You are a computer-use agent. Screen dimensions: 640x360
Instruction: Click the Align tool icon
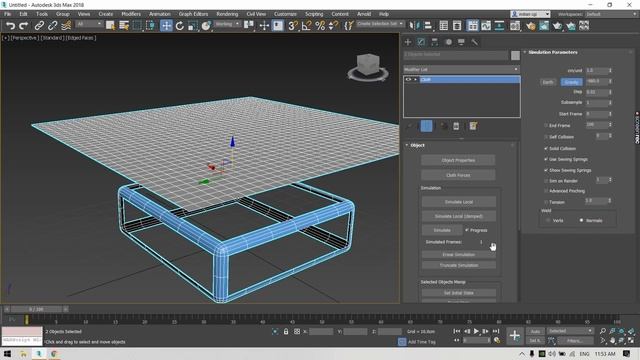[428, 26]
